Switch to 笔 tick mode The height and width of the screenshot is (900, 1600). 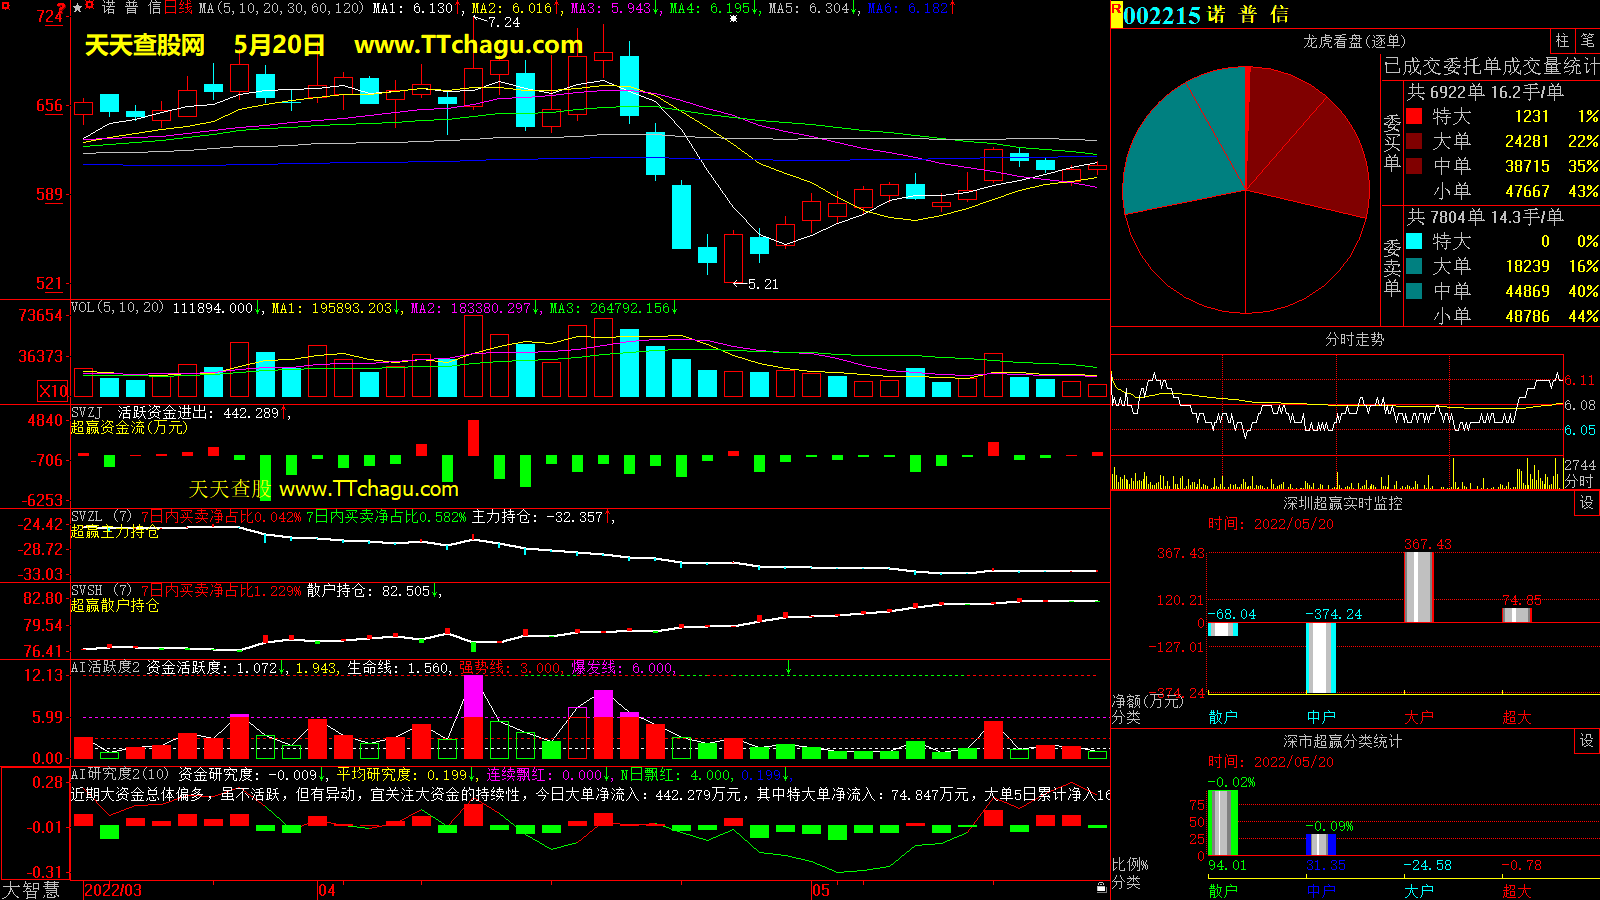pyautogui.click(x=1587, y=41)
